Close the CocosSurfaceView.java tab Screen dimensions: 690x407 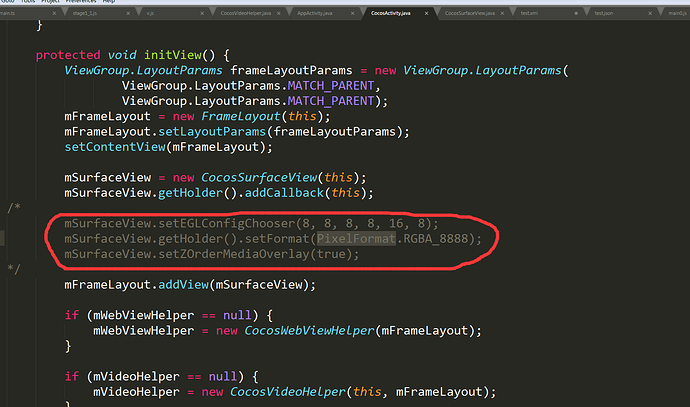[502, 14]
